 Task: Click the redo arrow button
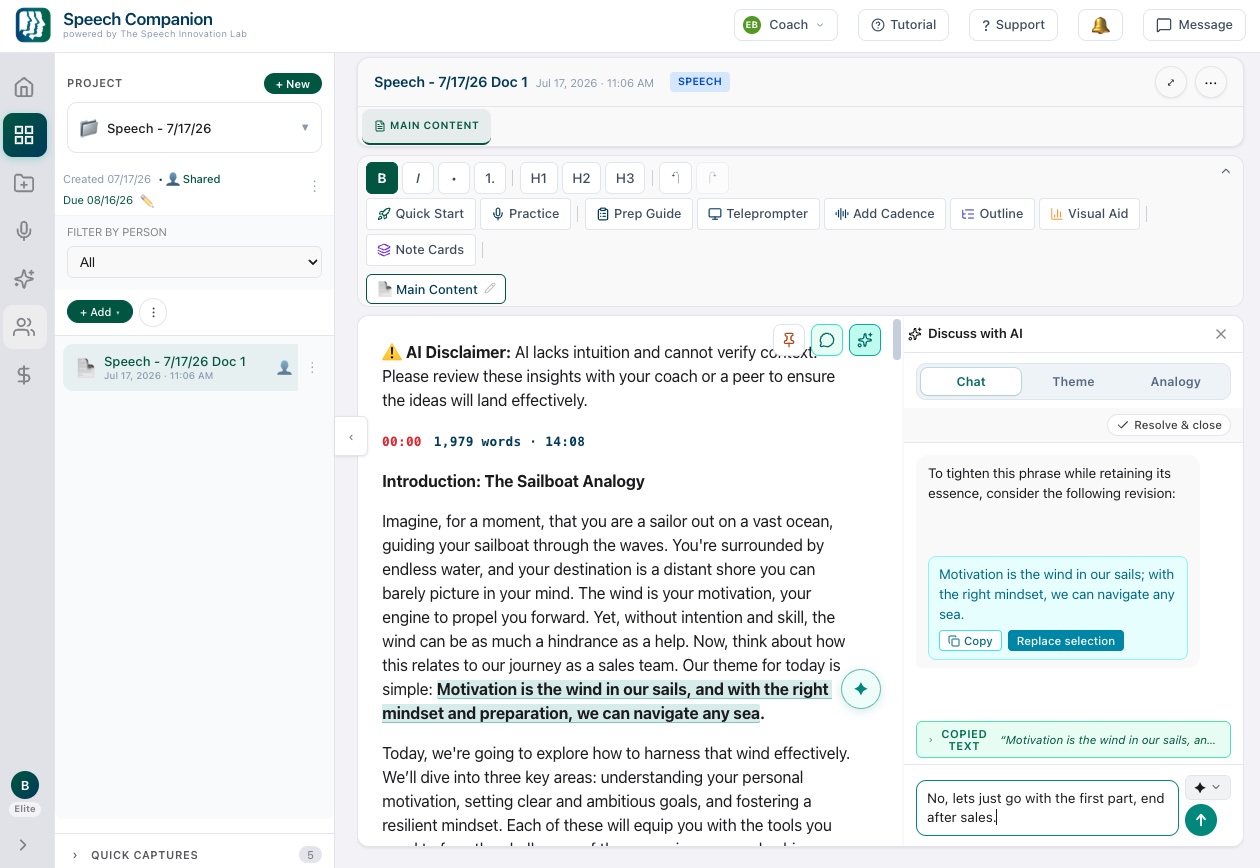pos(712,178)
